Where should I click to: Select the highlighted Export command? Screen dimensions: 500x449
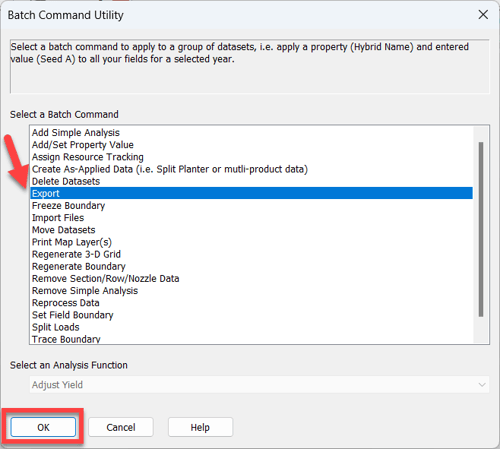point(251,193)
